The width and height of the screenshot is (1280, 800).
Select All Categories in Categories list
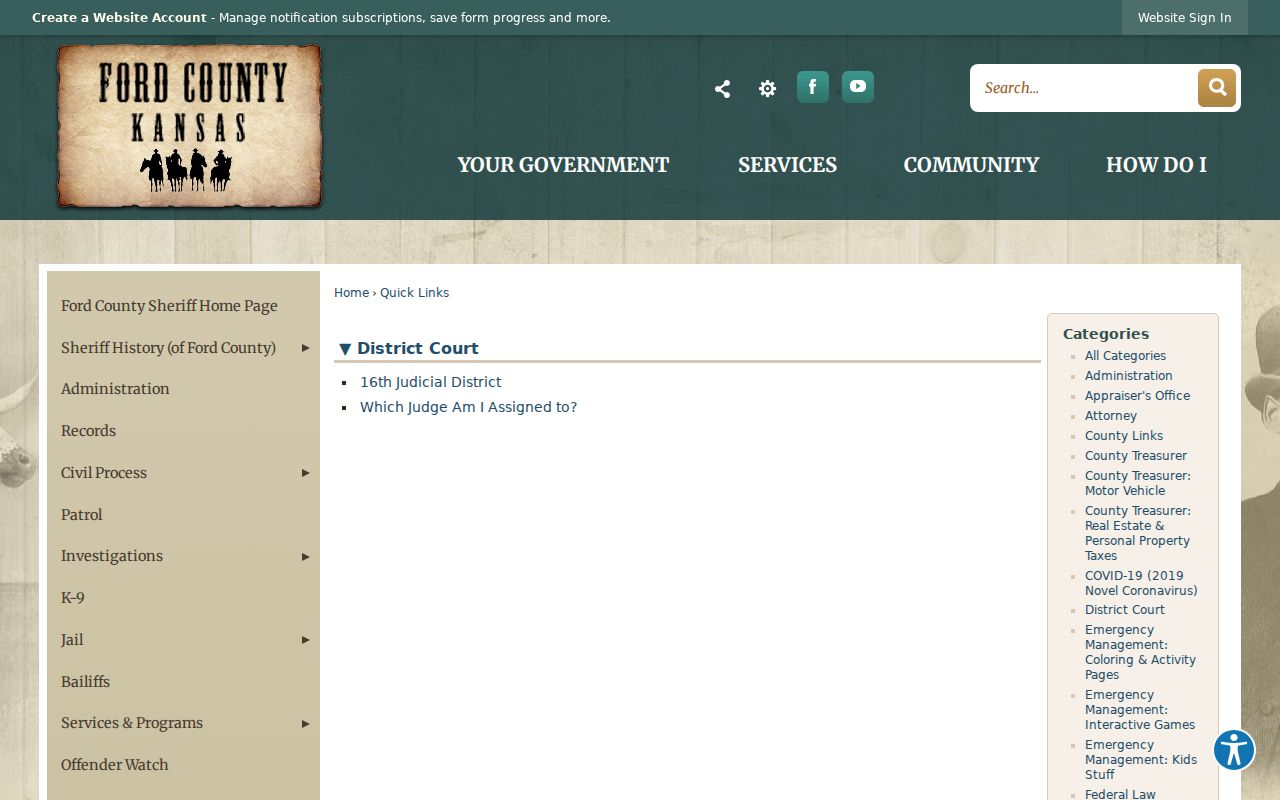1125,356
